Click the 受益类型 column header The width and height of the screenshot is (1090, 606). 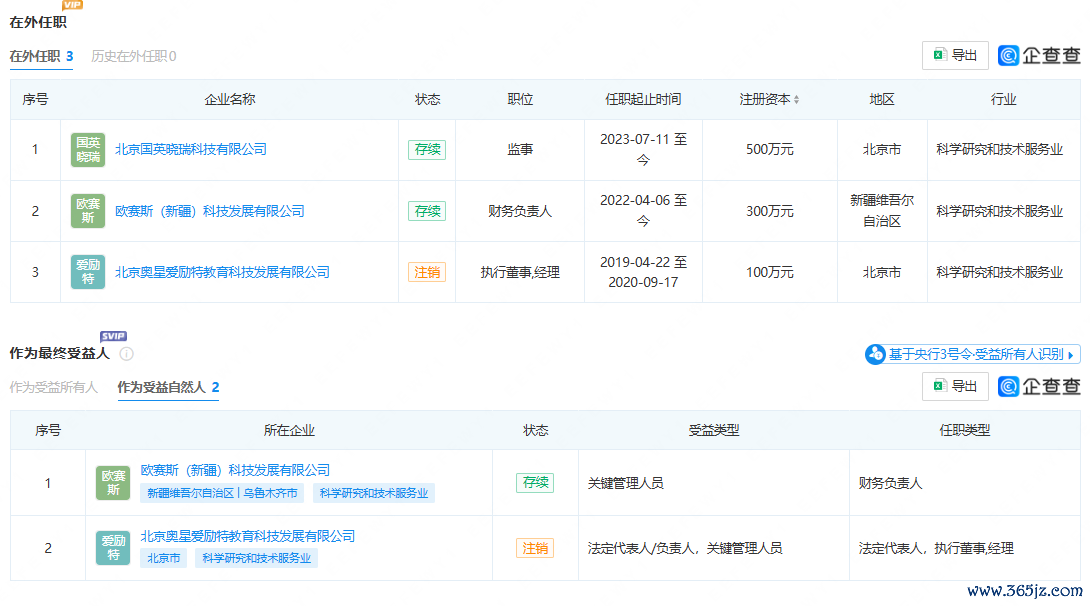[x=713, y=430]
